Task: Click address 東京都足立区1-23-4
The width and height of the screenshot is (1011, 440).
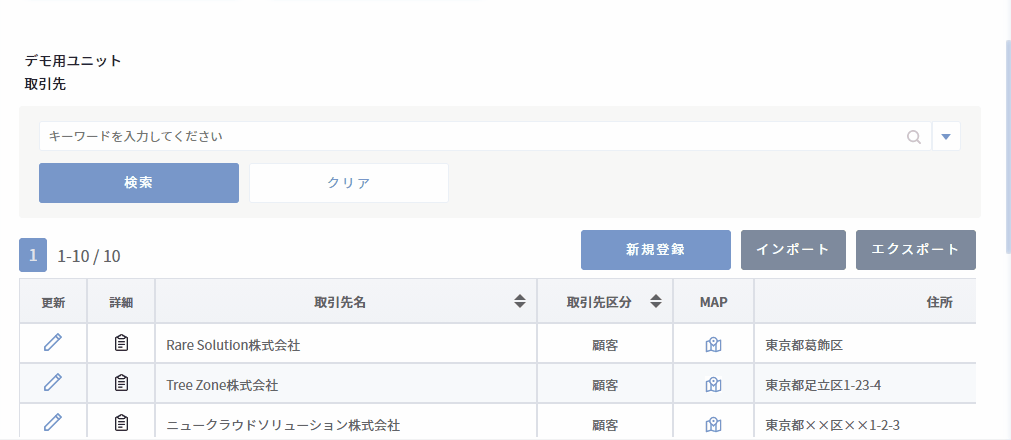Action: click(823, 385)
